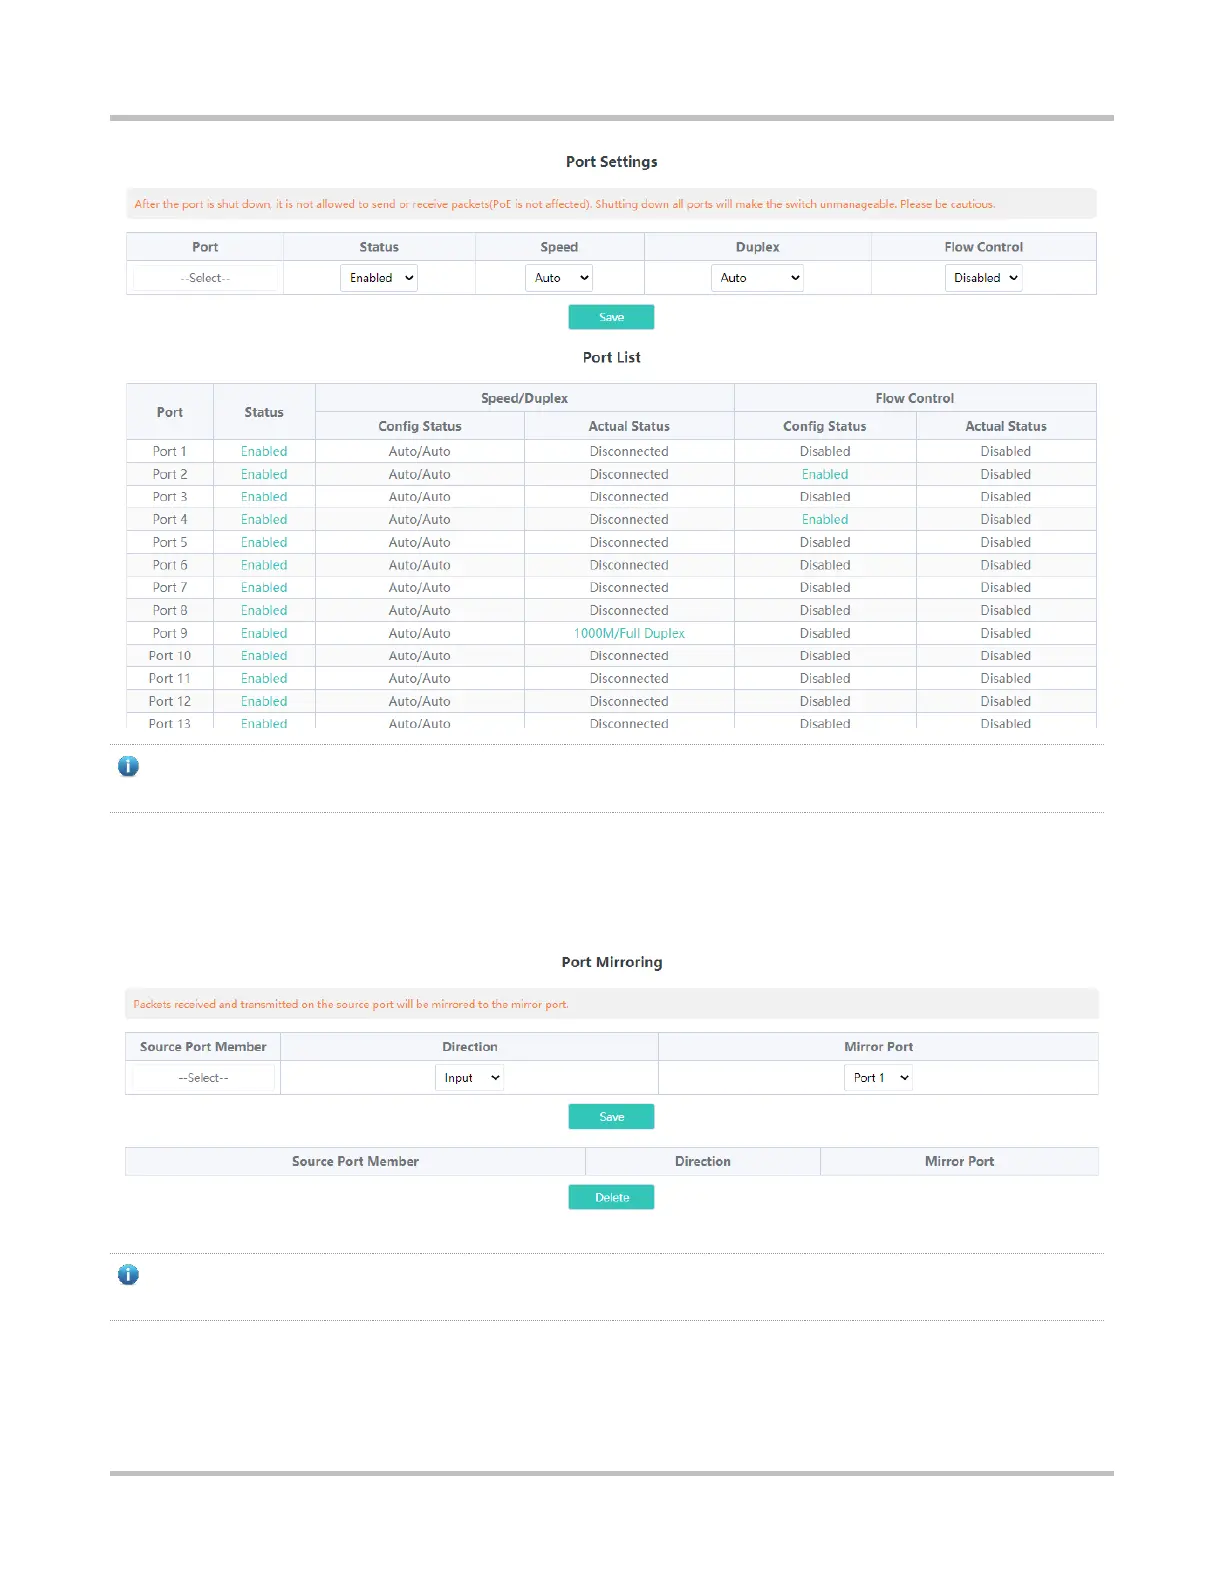Screen dimensions: 1224x1584
Task: Click the 1000M/Full Duplex status of Port 9
Action: 629,633
